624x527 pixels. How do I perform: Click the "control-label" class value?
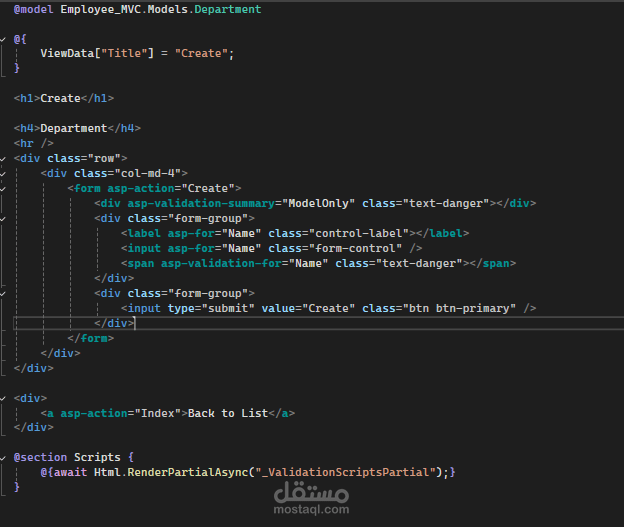click(359, 233)
